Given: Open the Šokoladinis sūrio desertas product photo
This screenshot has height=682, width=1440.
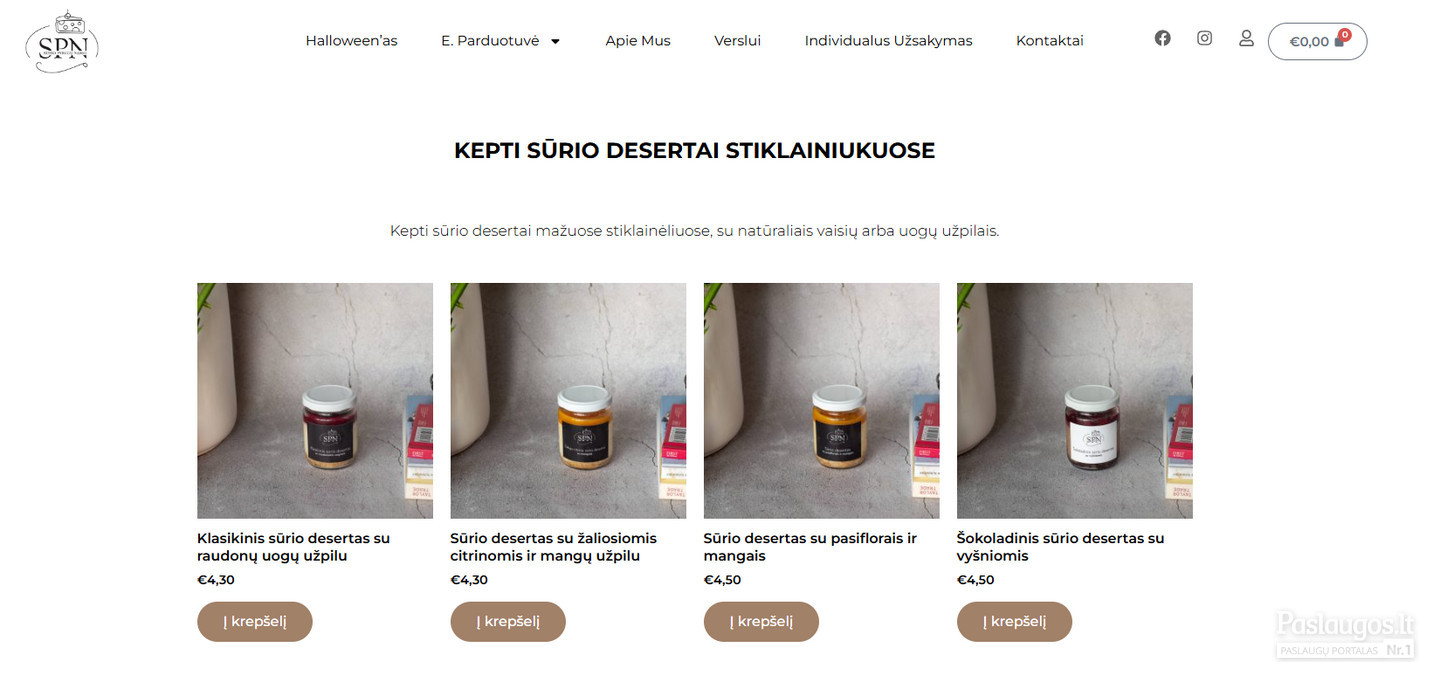Looking at the screenshot, I should click(x=1075, y=400).
